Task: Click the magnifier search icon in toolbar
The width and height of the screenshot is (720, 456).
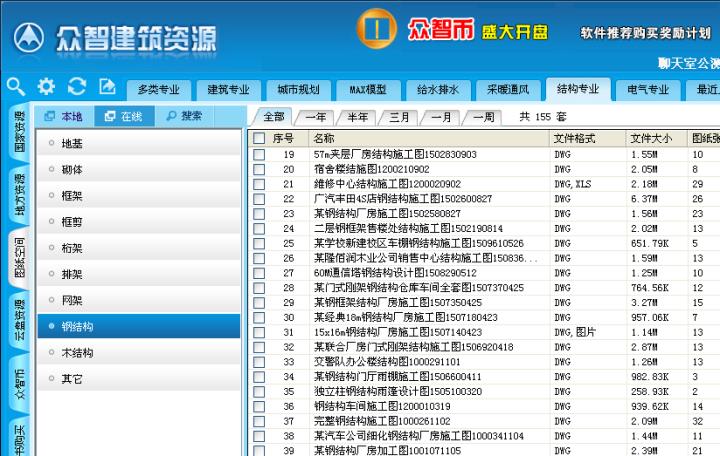Action: point(15,87)
